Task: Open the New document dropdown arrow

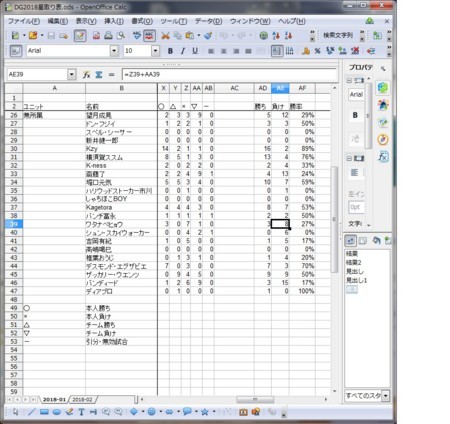Action: click(x=24, y=35)
